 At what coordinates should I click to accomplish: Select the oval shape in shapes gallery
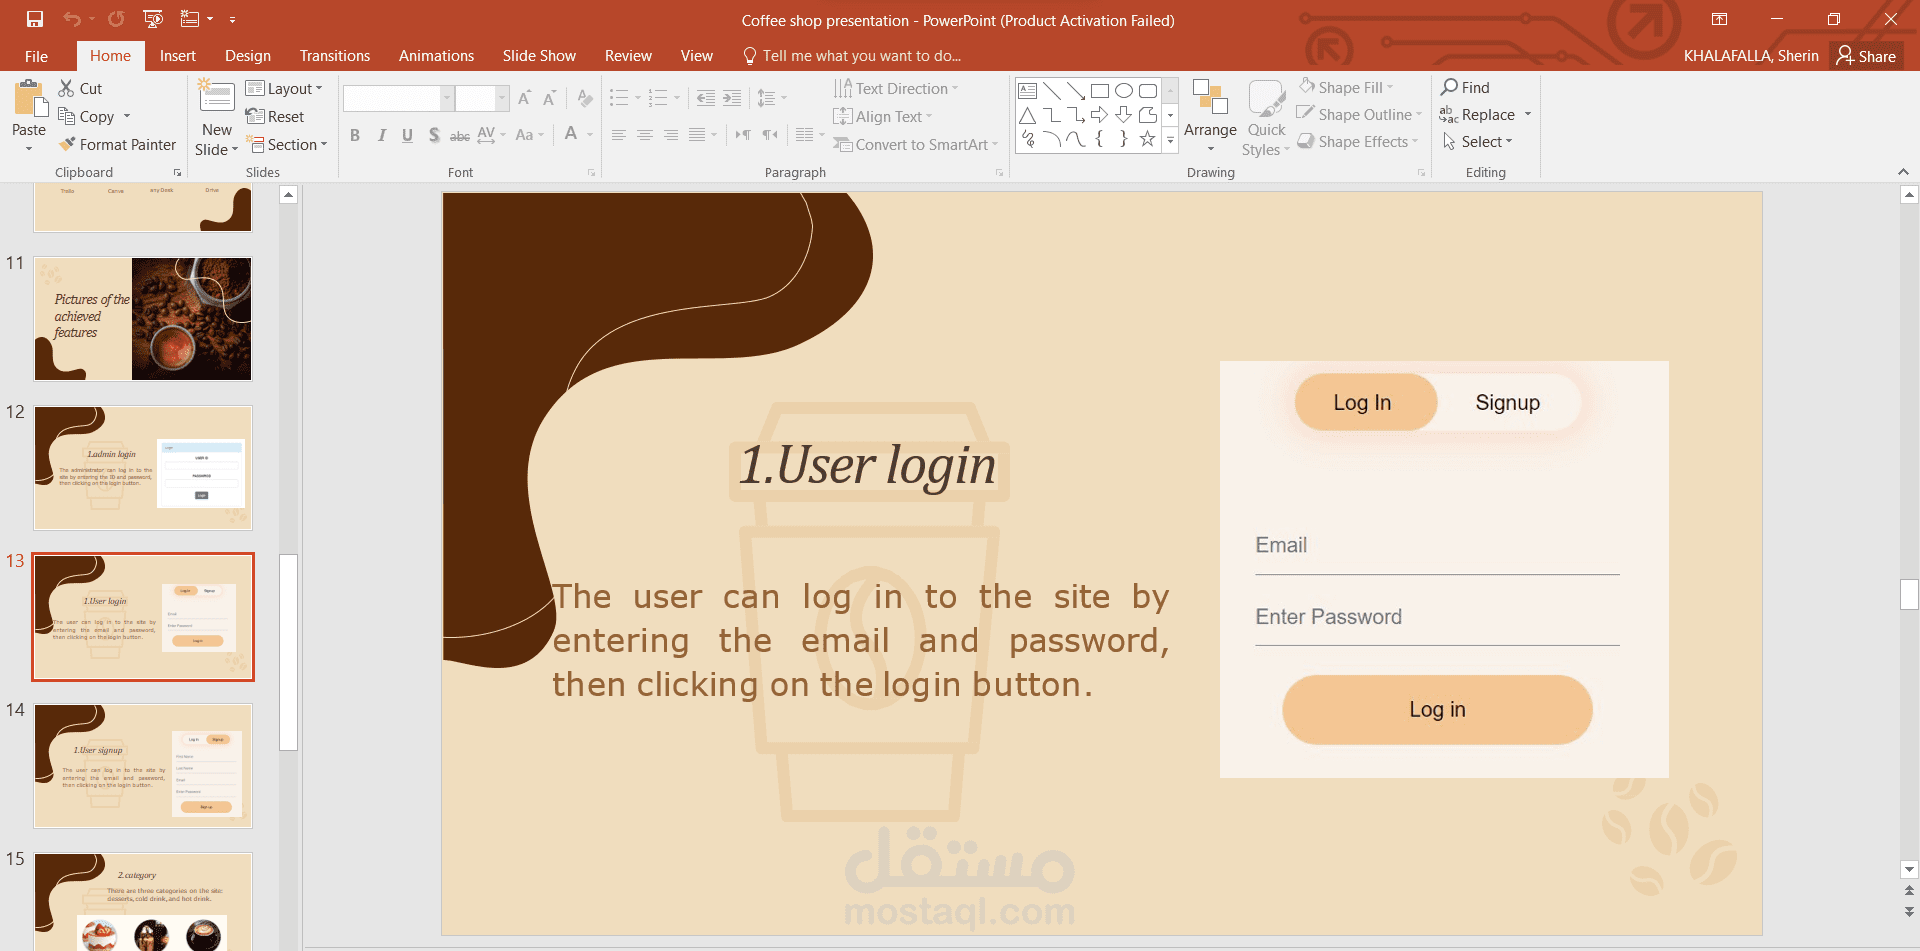point(1123,90)
